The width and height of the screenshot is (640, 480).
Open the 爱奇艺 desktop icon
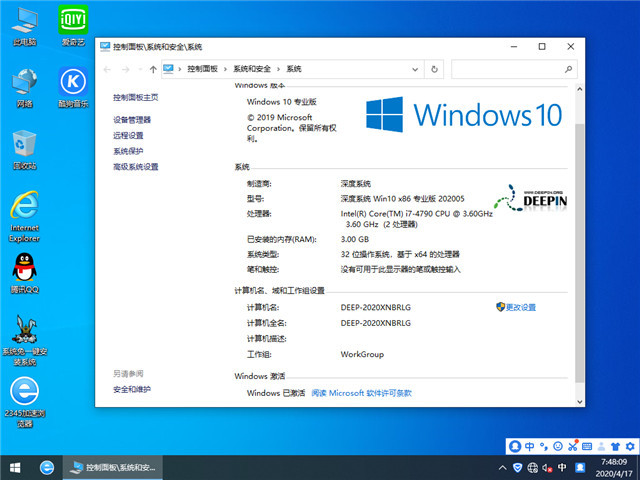coord(71,24)
